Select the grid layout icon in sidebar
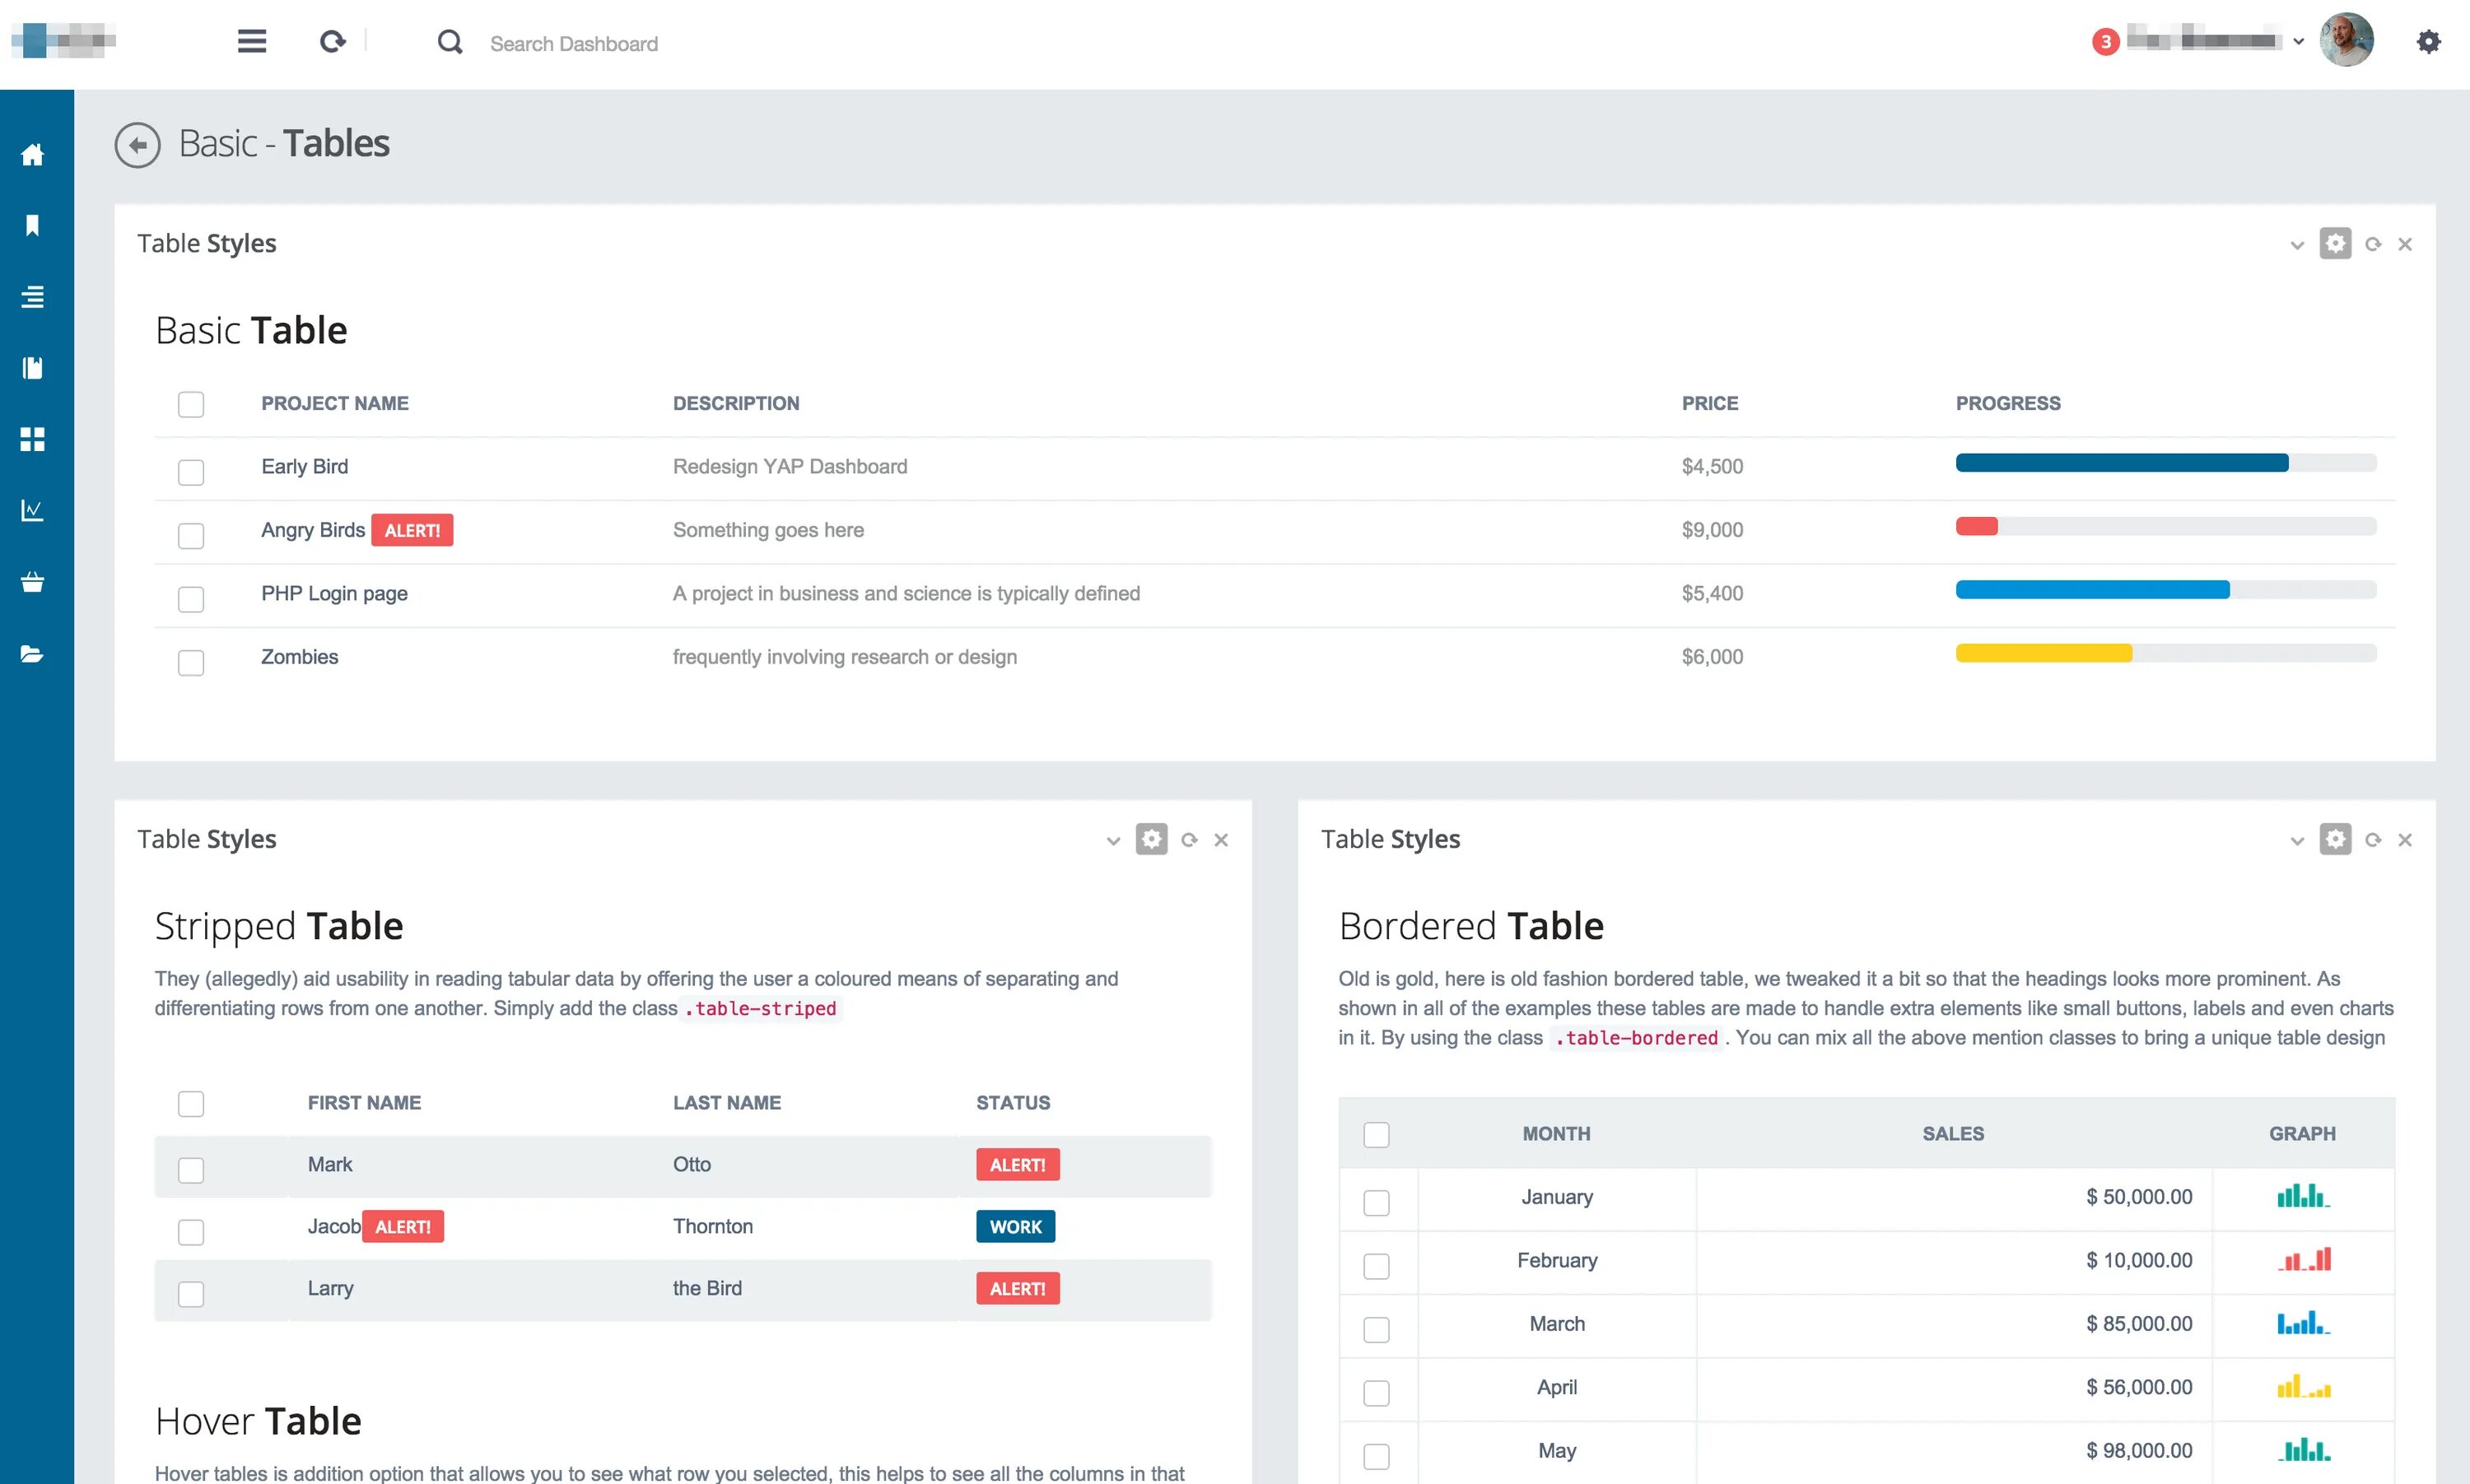 [32, 439]
